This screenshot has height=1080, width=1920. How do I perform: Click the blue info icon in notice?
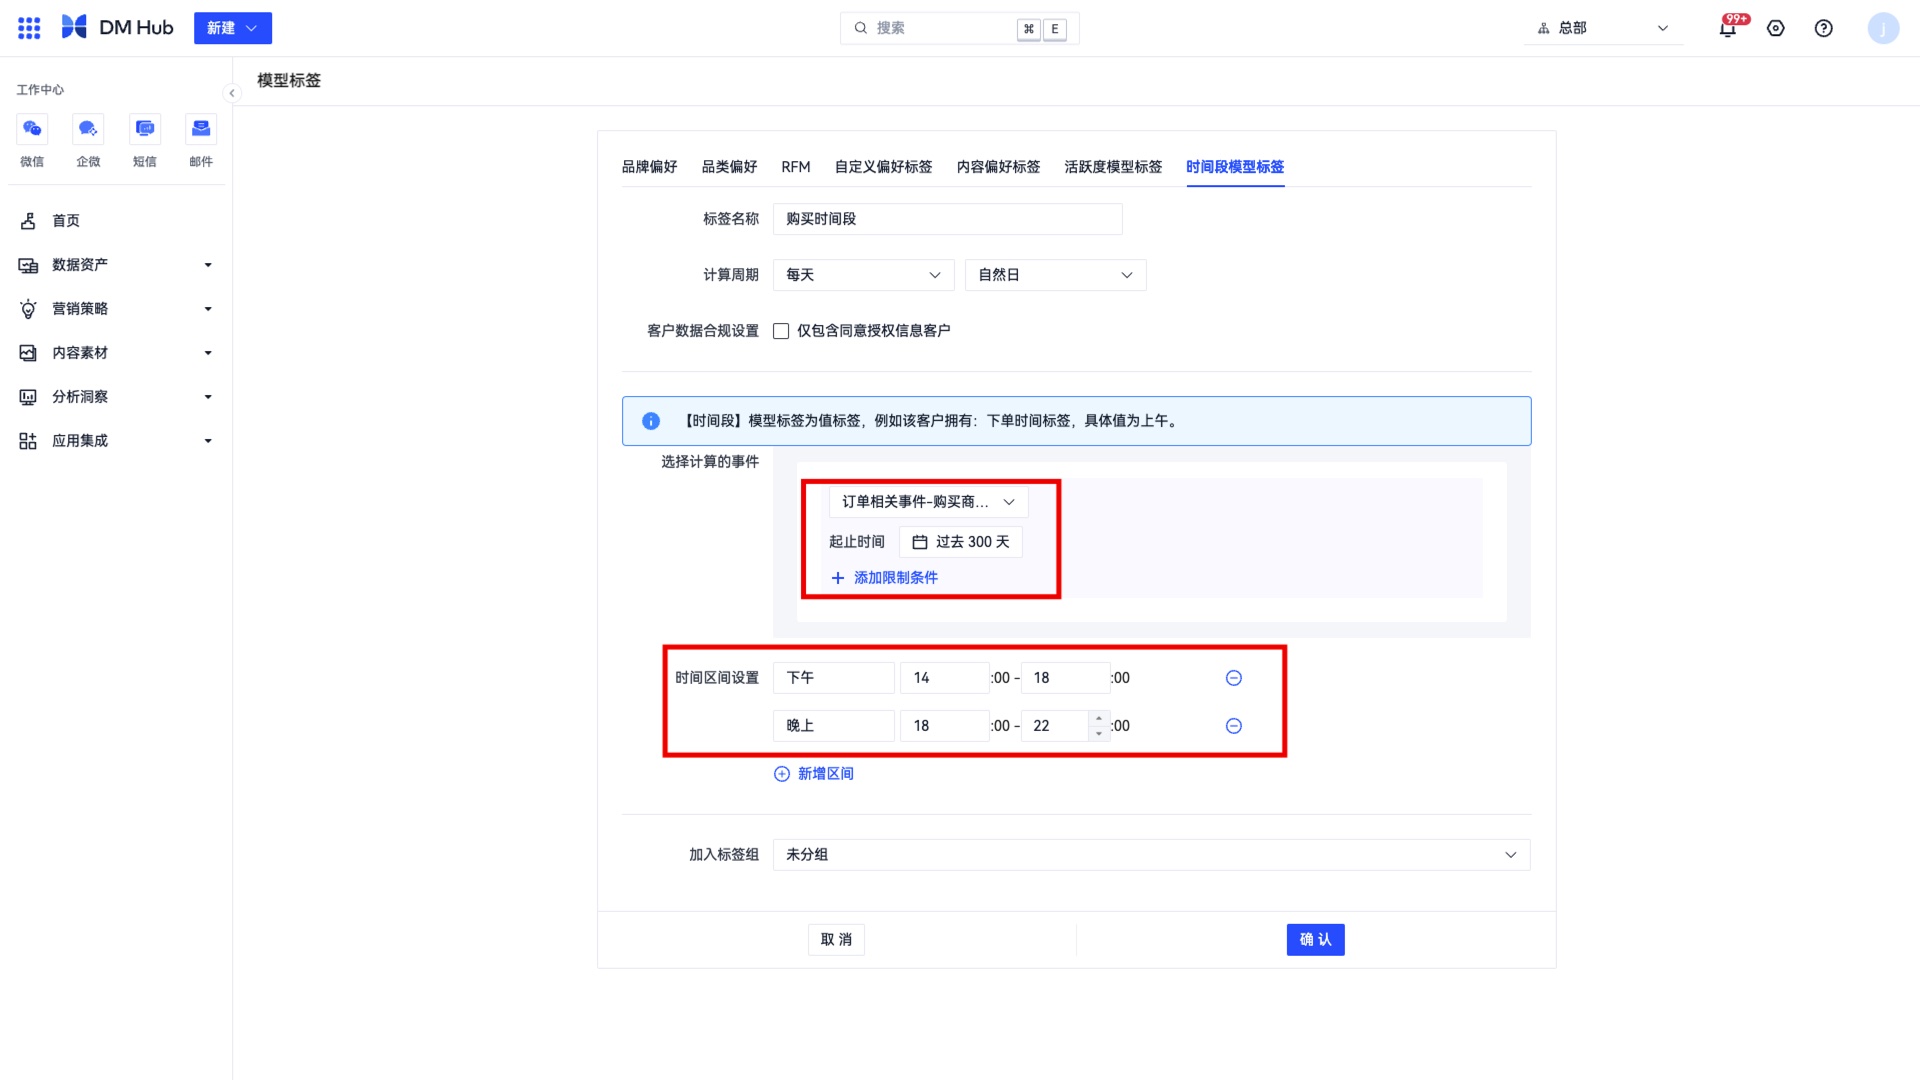click(x=651, y=421)
